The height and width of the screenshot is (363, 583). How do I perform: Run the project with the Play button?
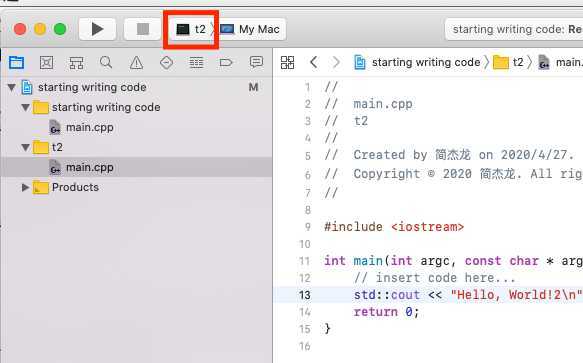click(x=97, y=29)
